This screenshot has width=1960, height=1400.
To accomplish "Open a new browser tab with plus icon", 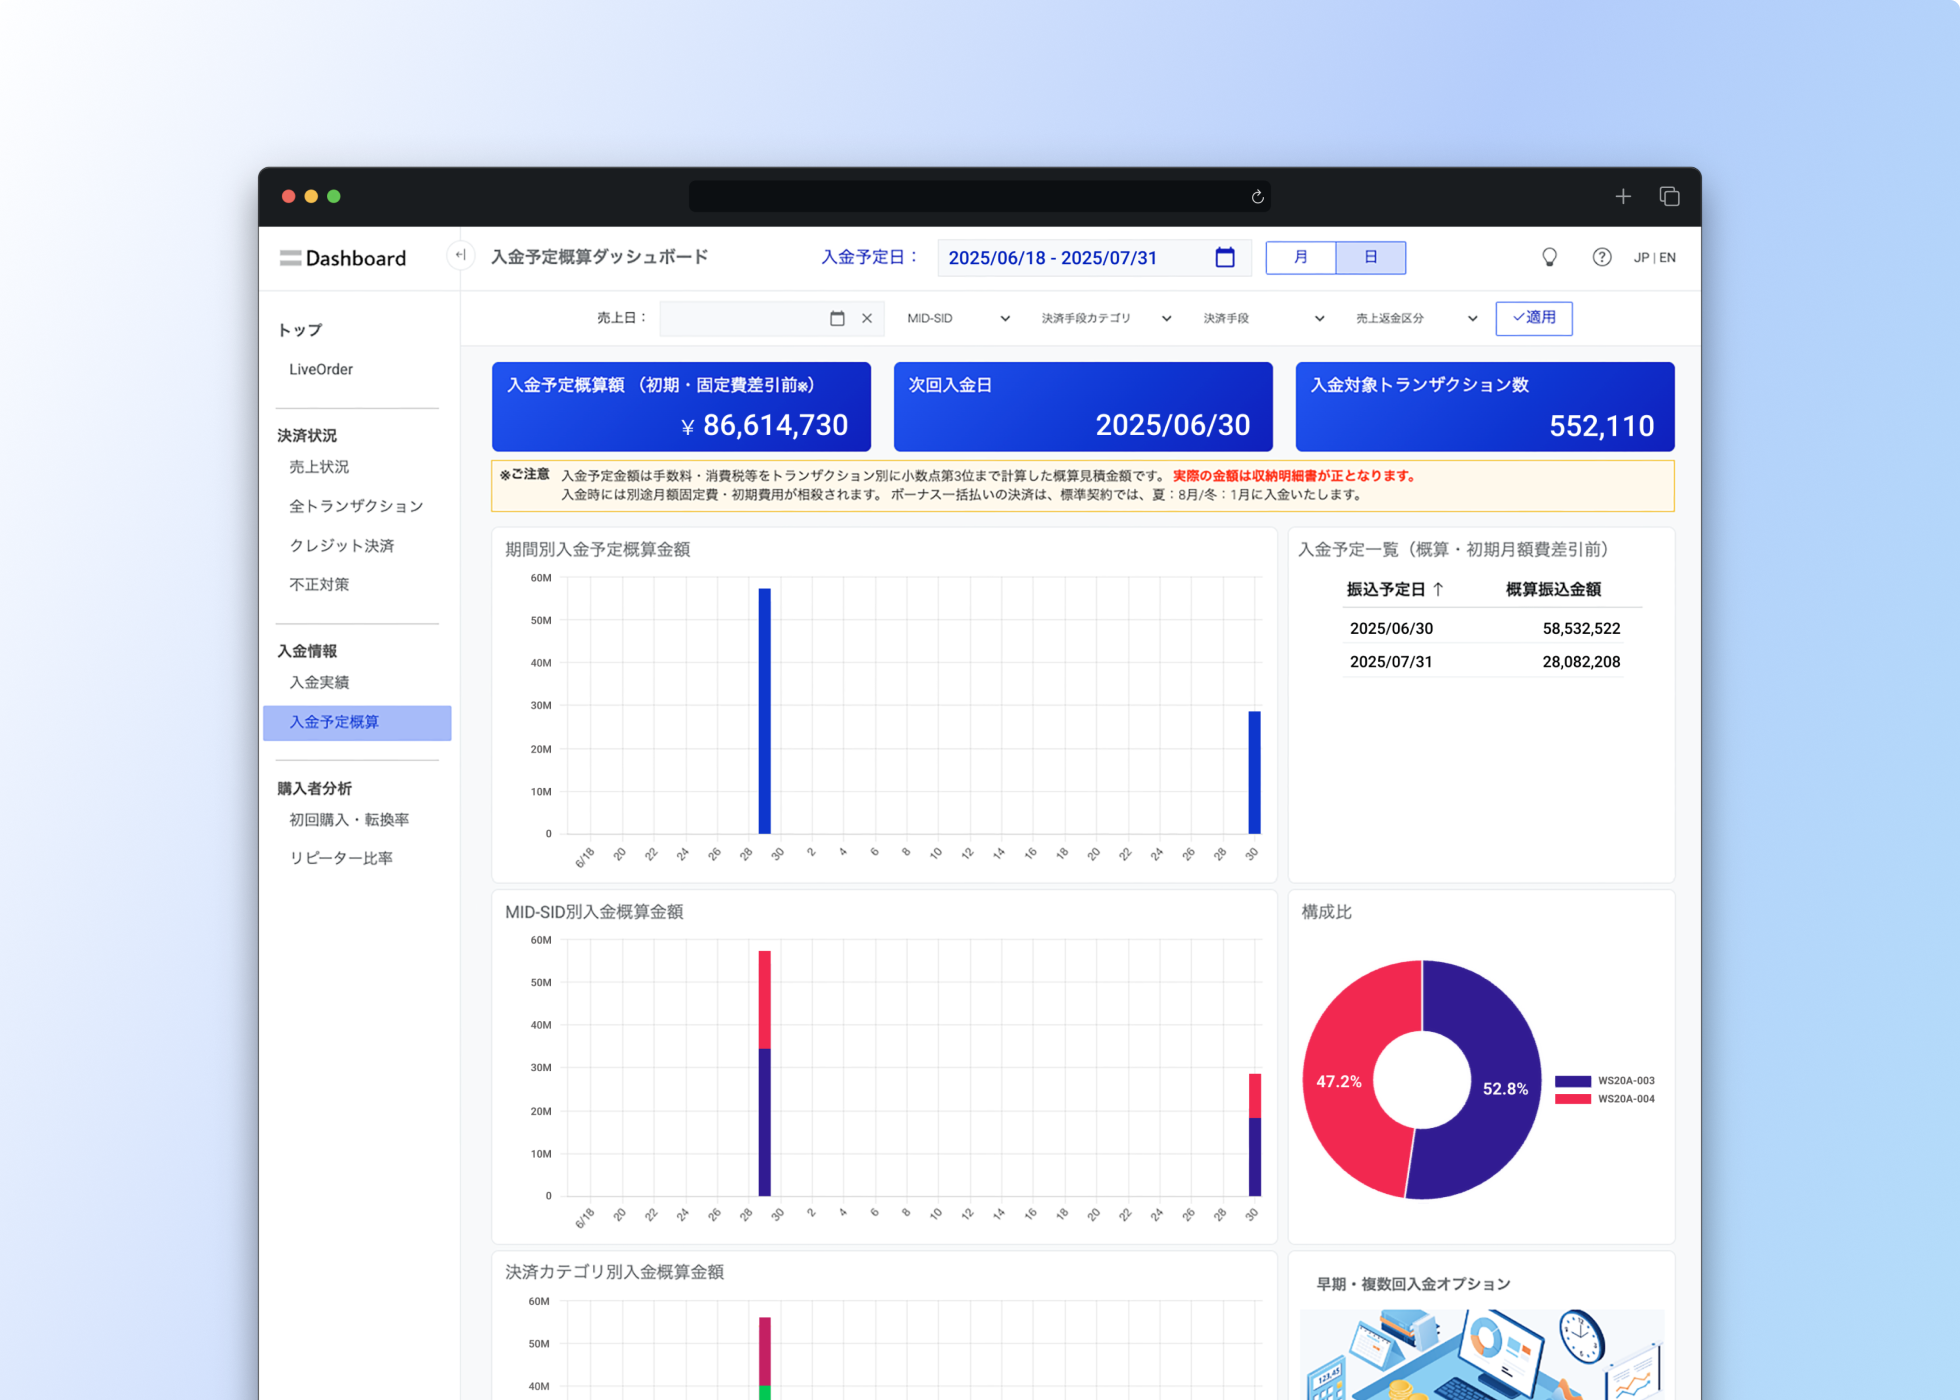I will pos(1623,197).
